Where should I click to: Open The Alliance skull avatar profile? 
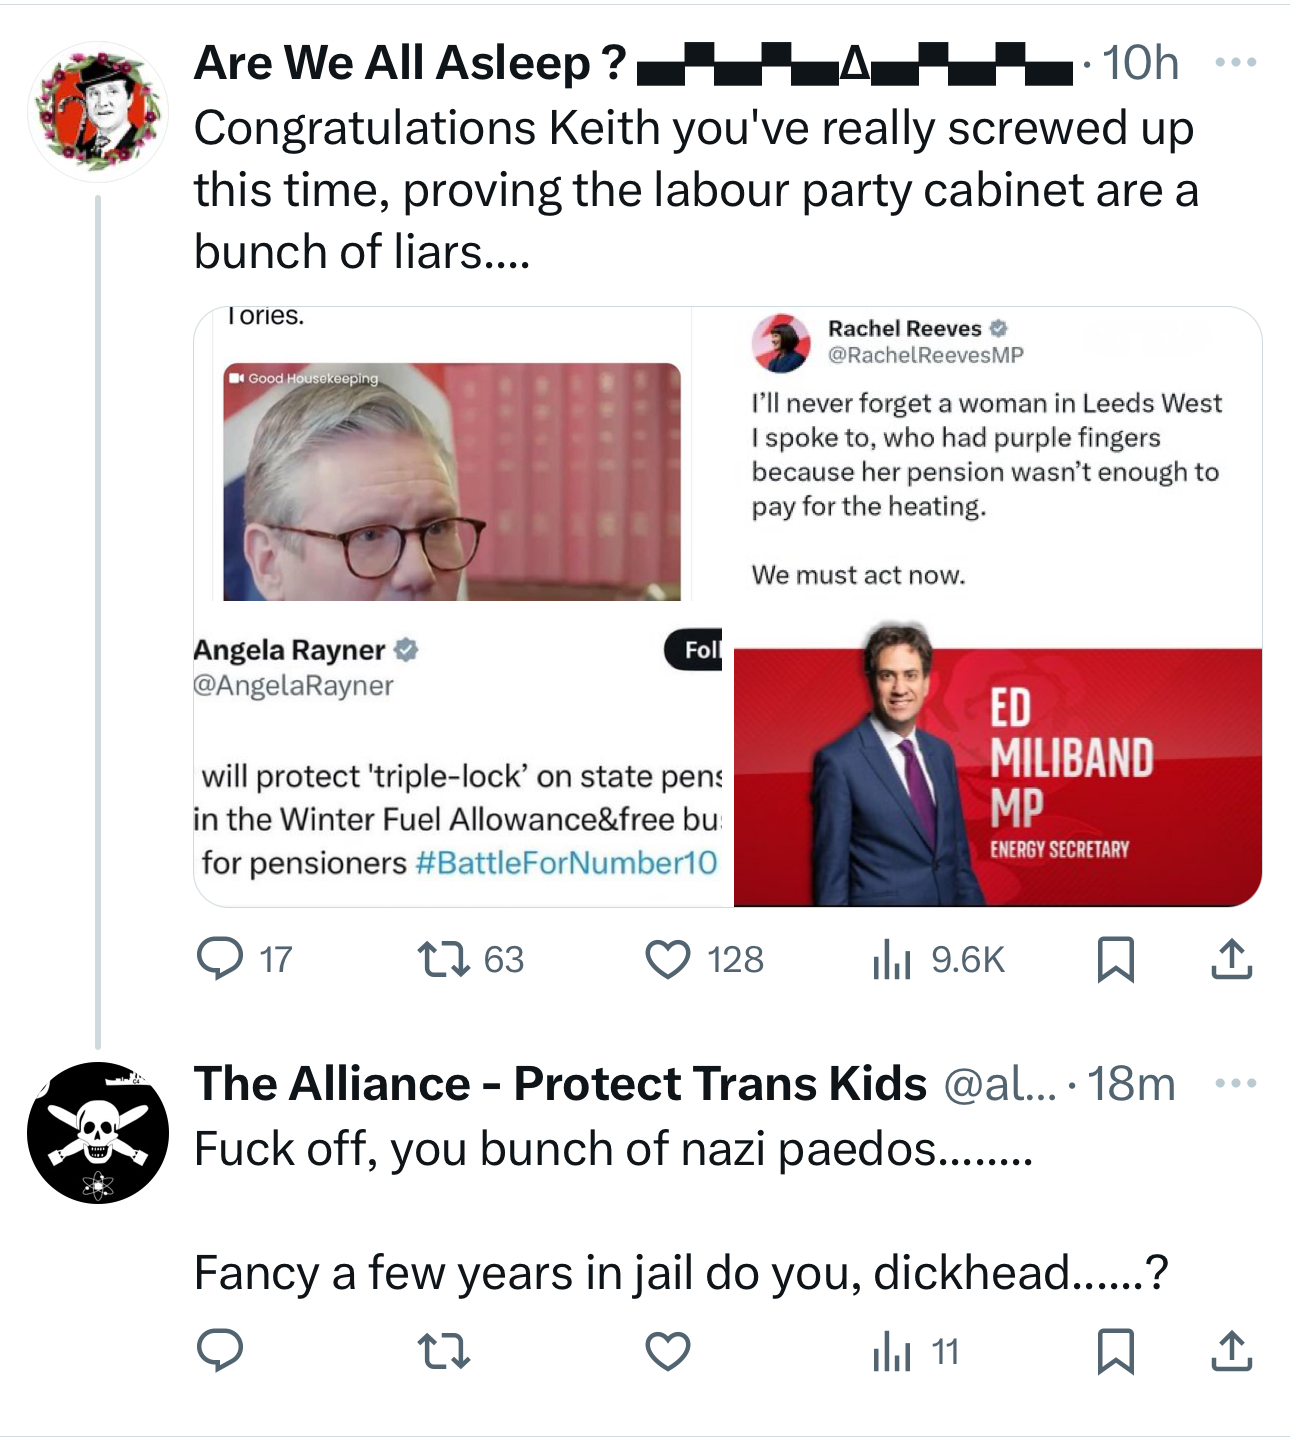[98, 1133]
